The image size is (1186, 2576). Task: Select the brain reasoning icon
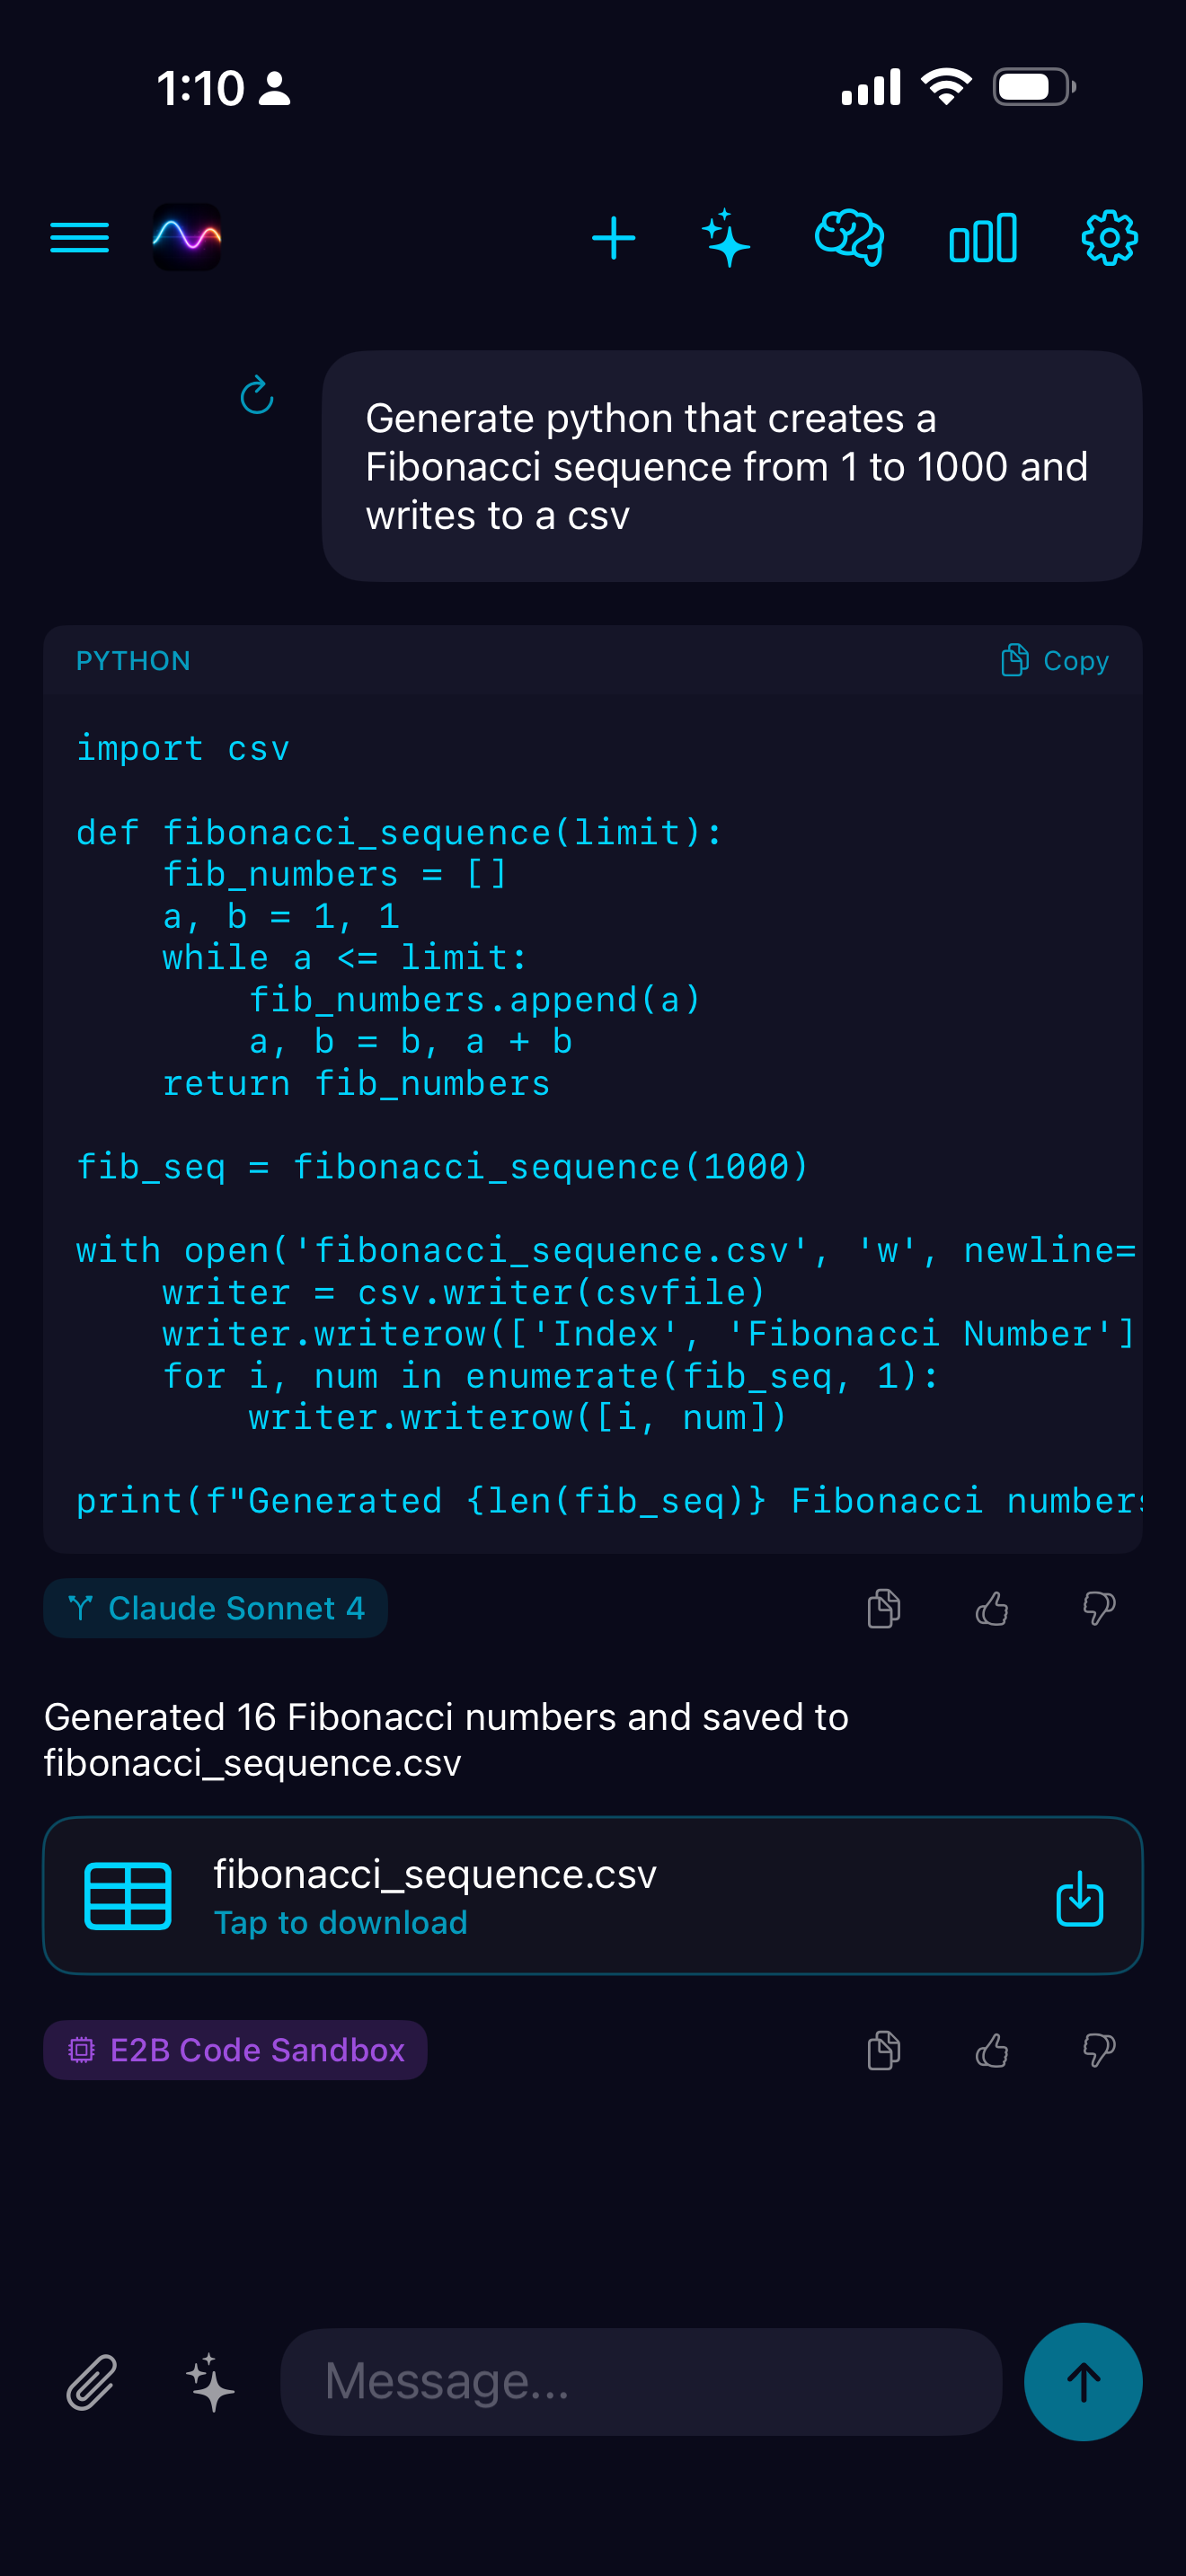pos(849,237)
